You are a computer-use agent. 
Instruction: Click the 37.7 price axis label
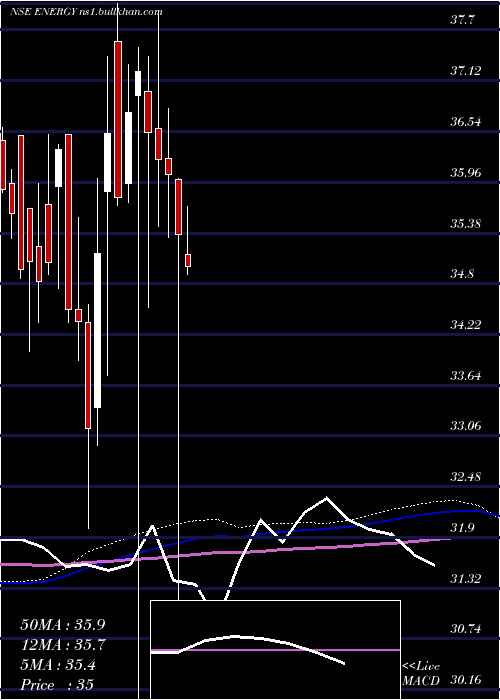[463, 20]
